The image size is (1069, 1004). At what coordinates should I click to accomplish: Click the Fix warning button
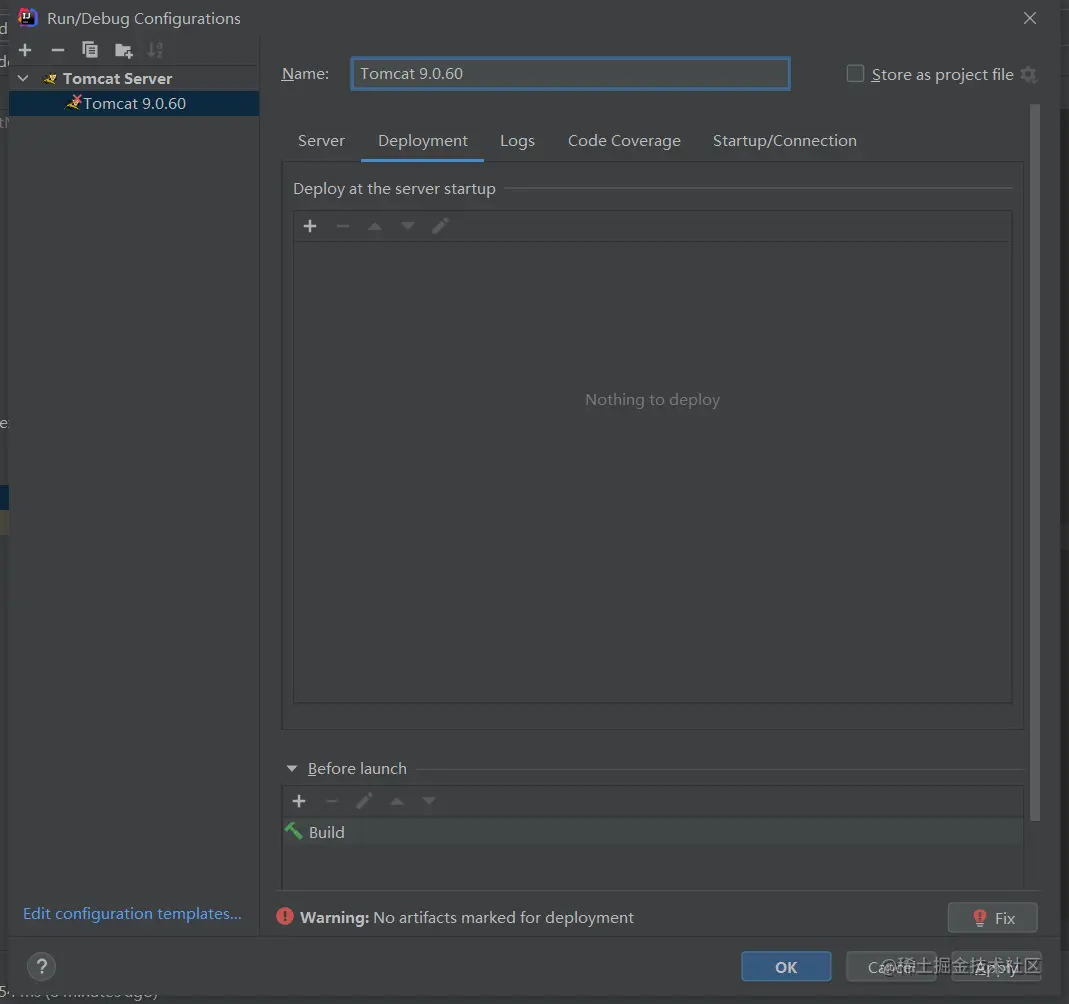(x=993, y=918)
